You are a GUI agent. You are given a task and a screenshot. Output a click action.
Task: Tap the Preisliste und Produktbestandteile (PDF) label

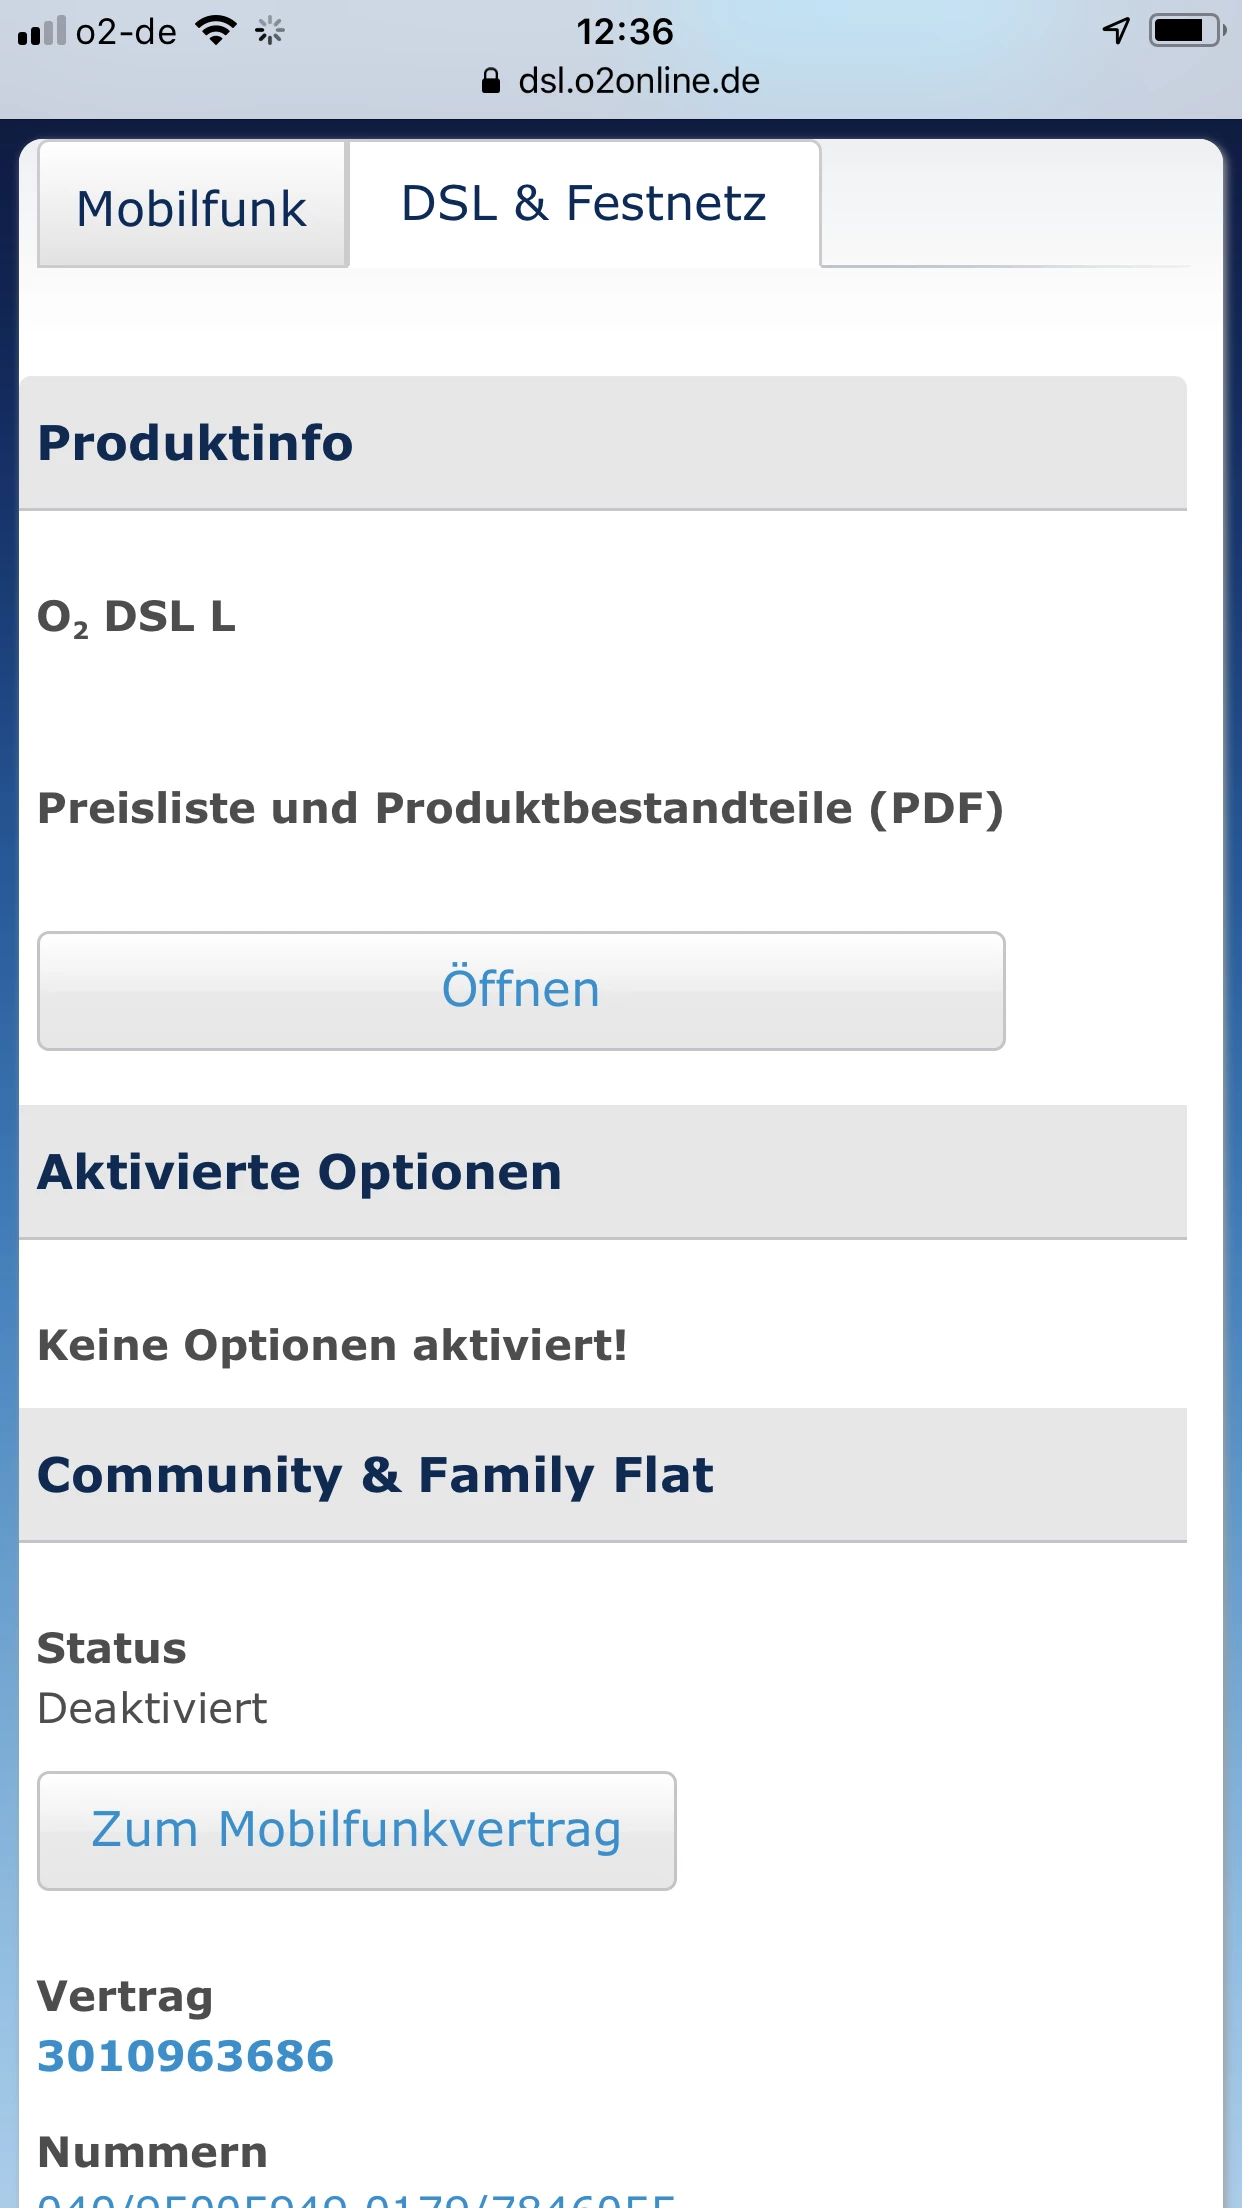click(520, 808)
